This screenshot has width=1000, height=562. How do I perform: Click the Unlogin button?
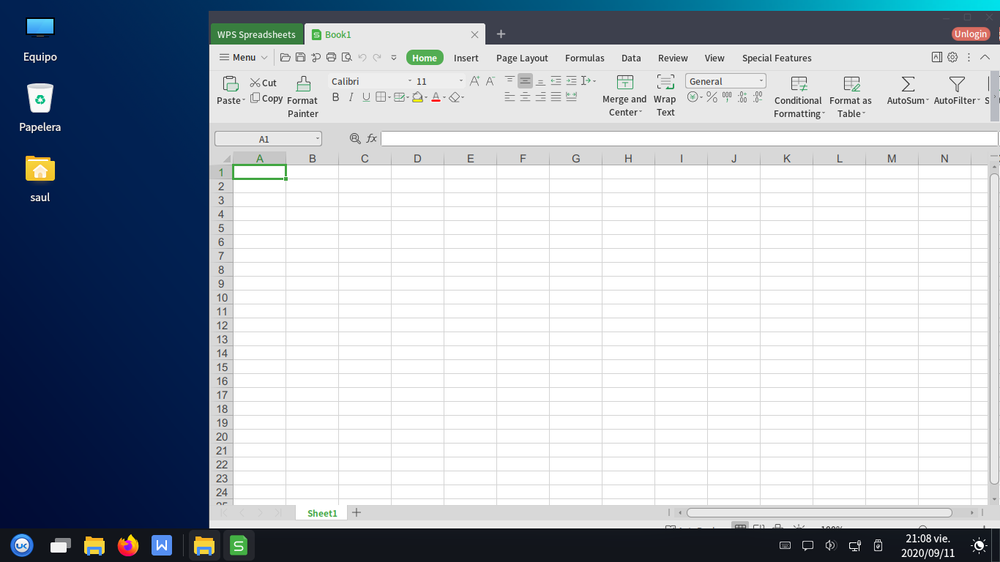[x=970, y=34]
